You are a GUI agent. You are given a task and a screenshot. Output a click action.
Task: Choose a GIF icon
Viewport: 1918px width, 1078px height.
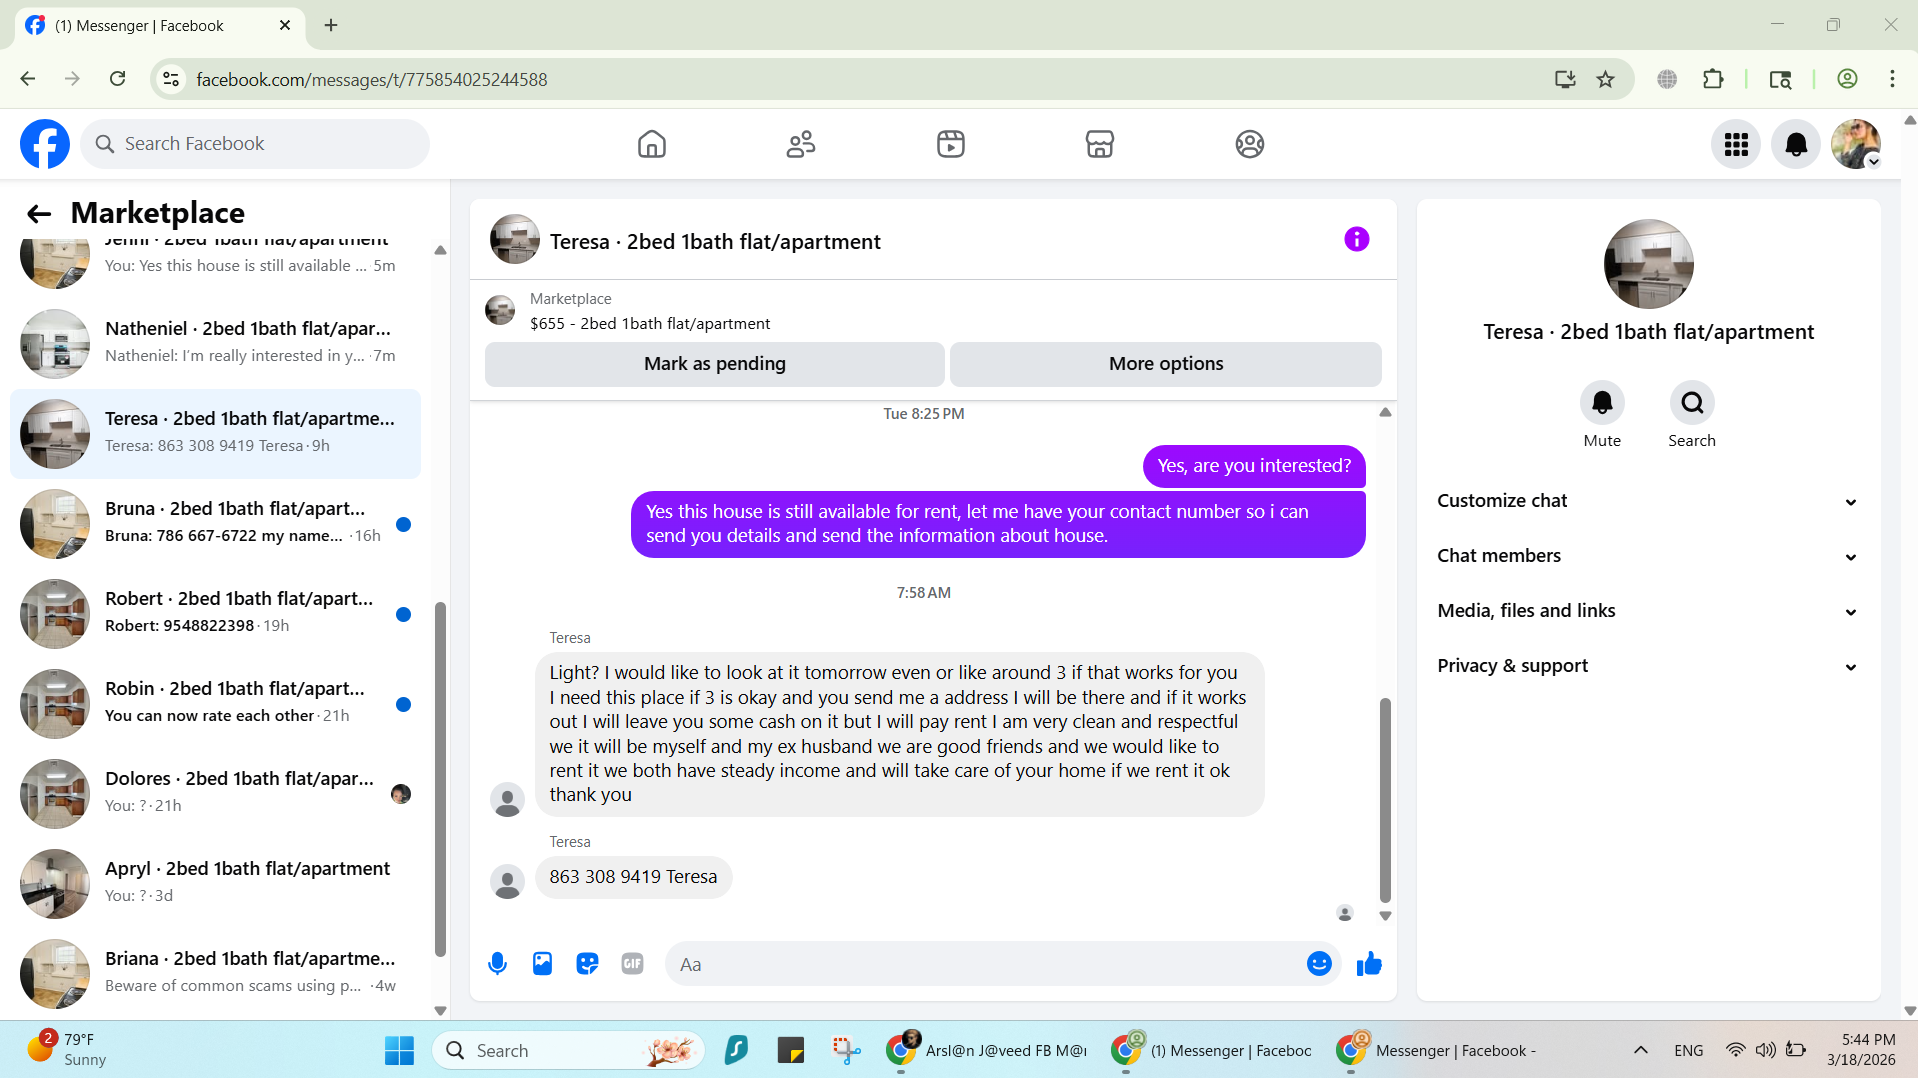coord(632,964)
